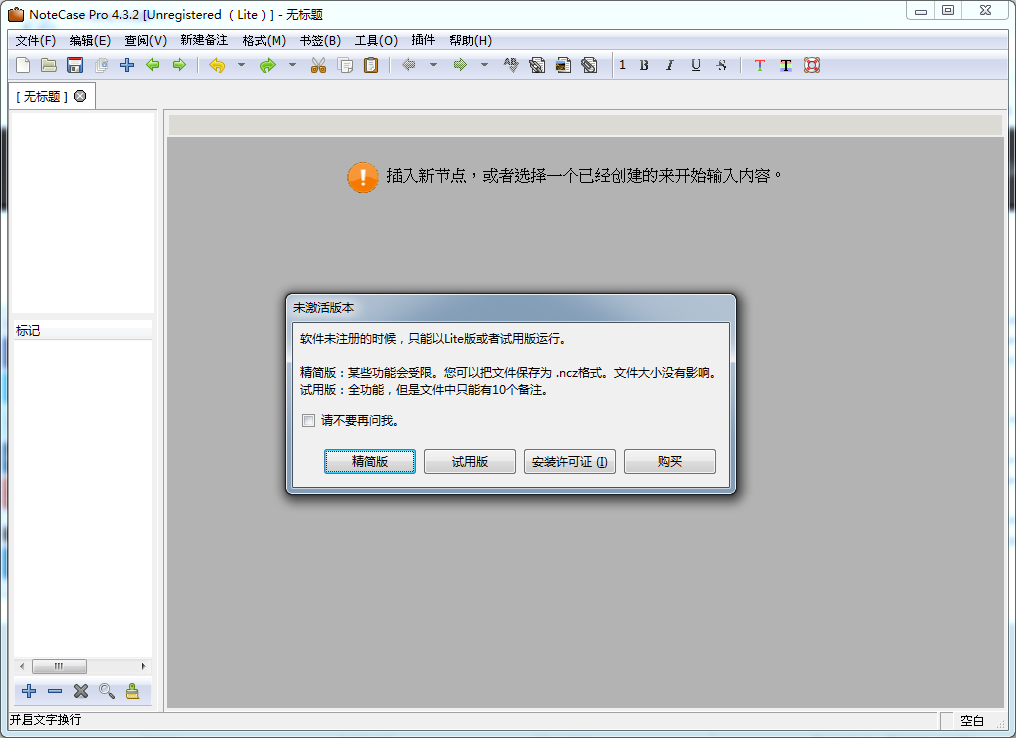This screenshot has width=1016, height=738.
Task: Open the Undo history dropdown arrow
Action: 241,65
